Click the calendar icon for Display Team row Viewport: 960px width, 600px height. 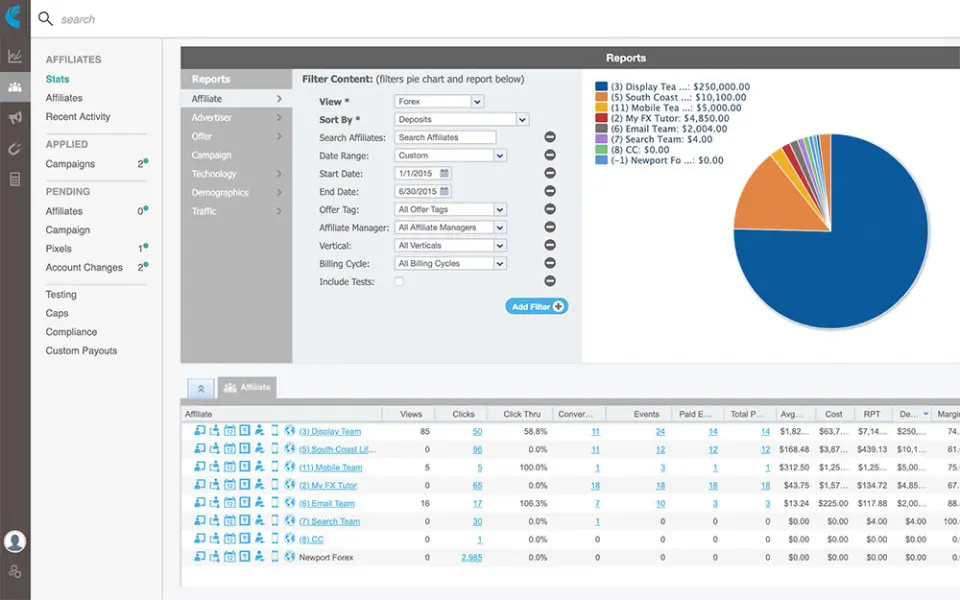coord(229,429)
